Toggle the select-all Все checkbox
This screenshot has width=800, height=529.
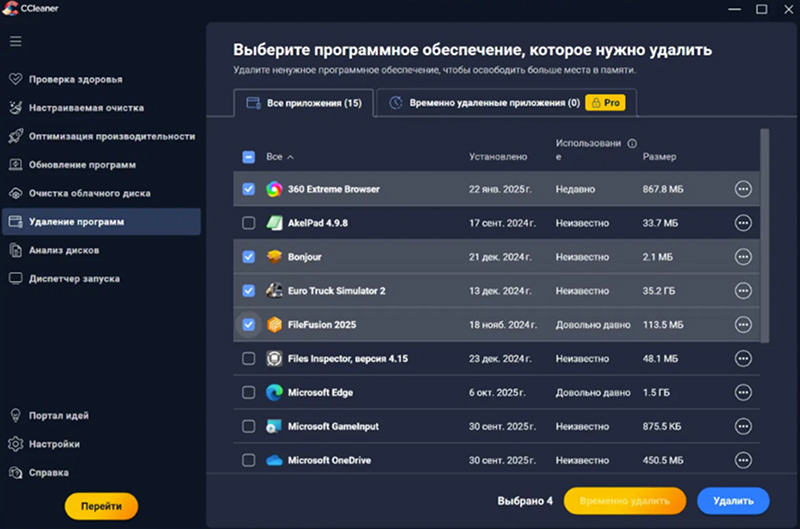[x=248, y=157]
